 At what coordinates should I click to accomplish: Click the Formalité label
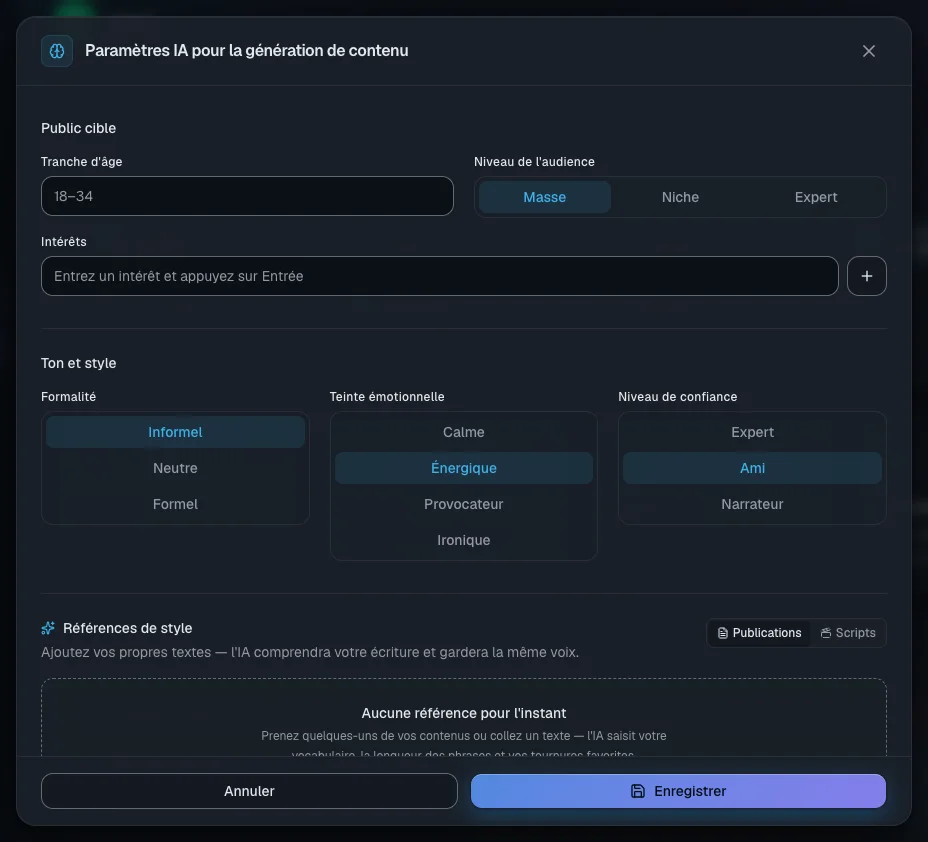pyautogui.click(x=68, y=396)
